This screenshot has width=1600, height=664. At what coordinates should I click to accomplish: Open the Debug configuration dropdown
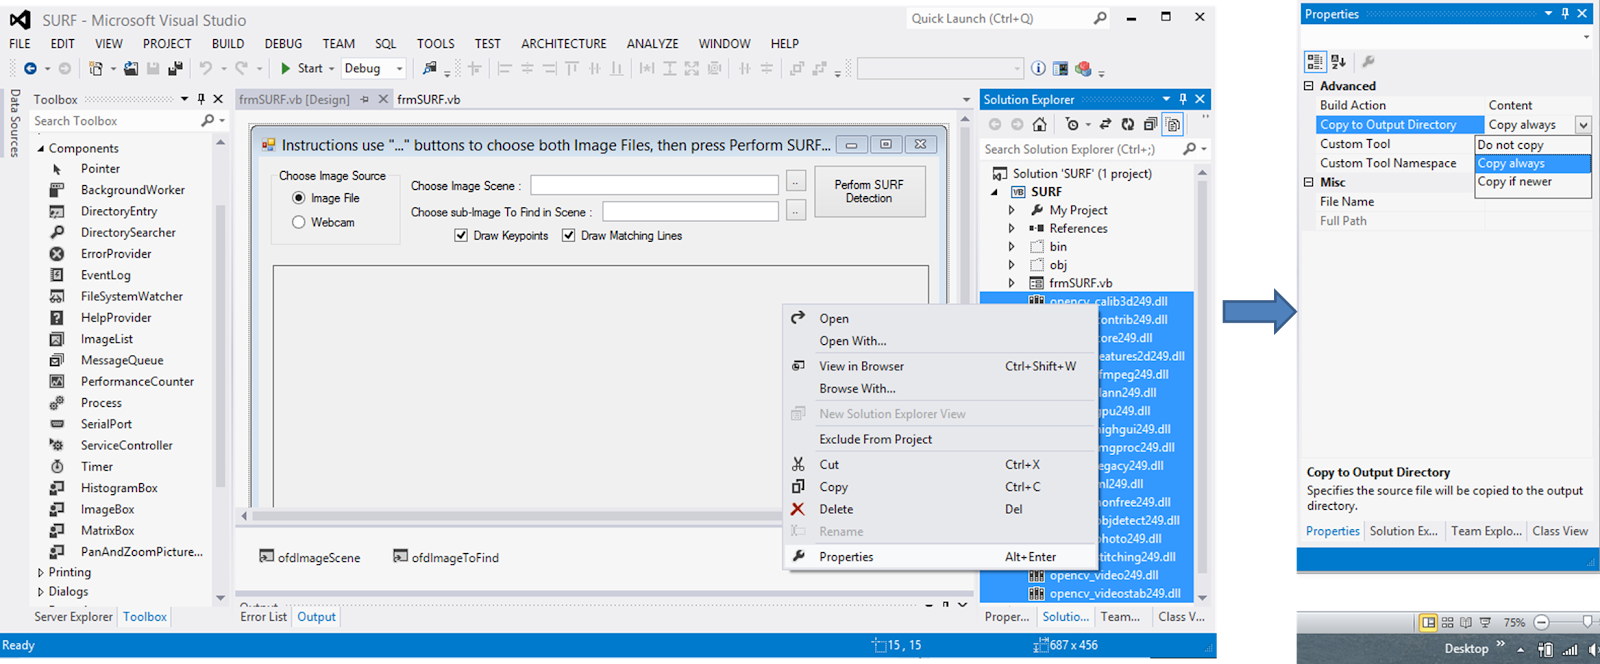pyautogui.click(x=399, y=69)
